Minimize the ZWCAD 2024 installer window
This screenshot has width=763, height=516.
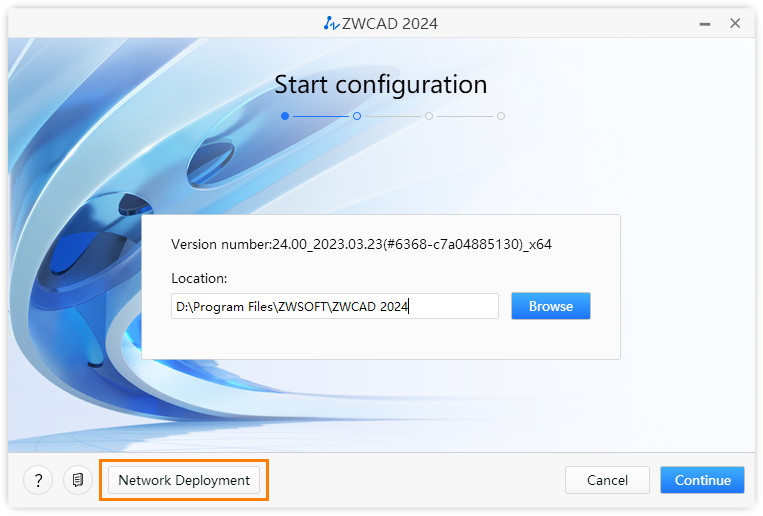[705, 24]
